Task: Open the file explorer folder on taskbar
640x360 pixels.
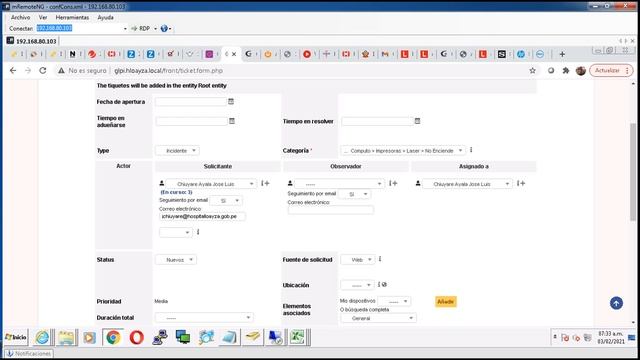Action: coord(66,338)
